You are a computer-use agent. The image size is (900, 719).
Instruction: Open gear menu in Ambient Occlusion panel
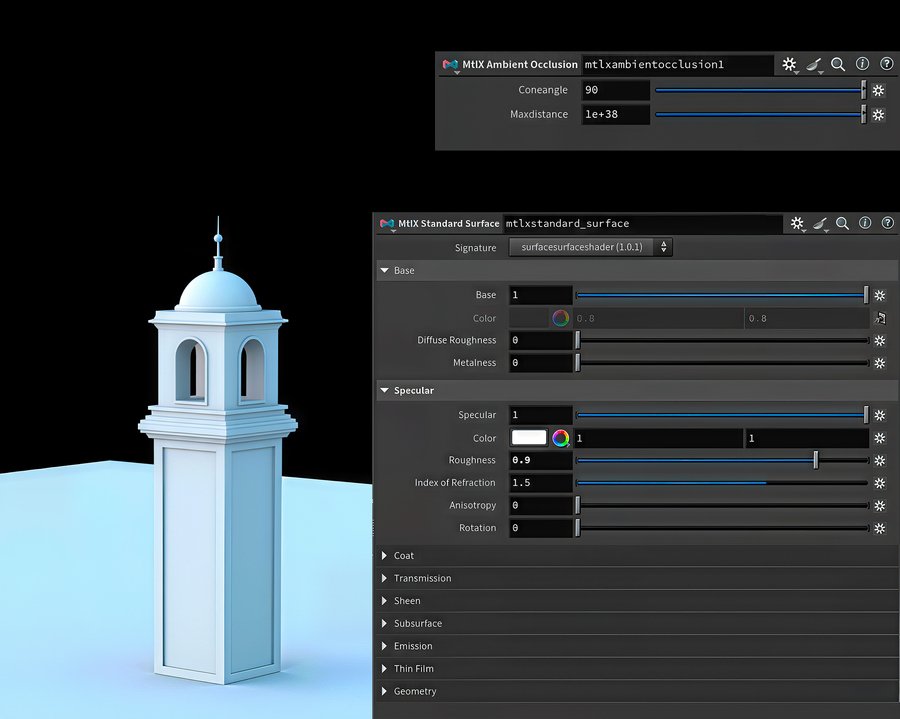click(x=790, y=64)
